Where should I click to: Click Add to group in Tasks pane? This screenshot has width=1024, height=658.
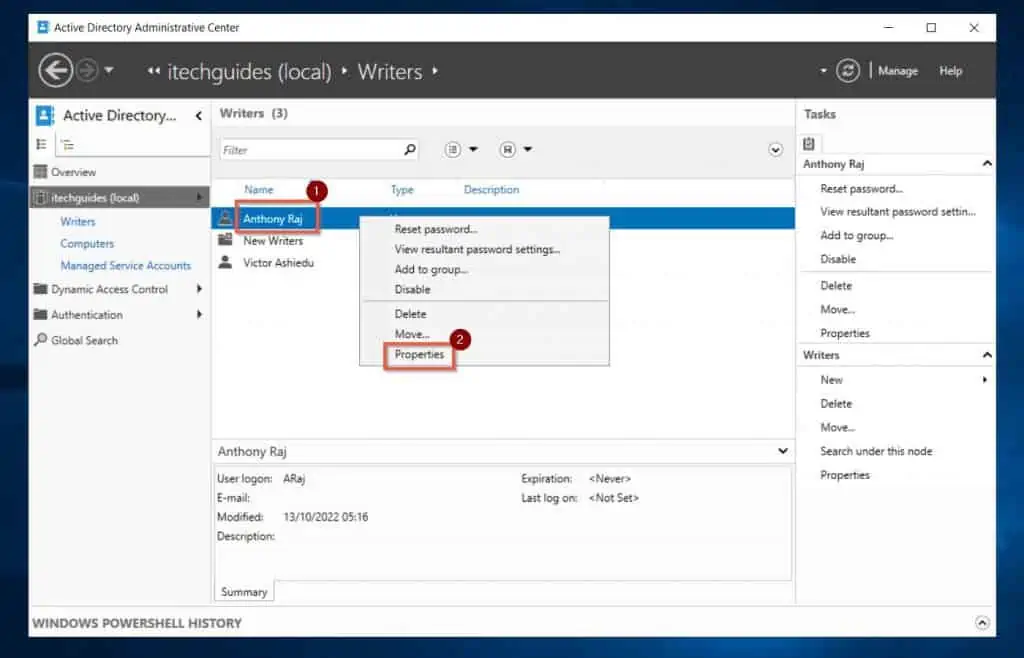[857, 236]
